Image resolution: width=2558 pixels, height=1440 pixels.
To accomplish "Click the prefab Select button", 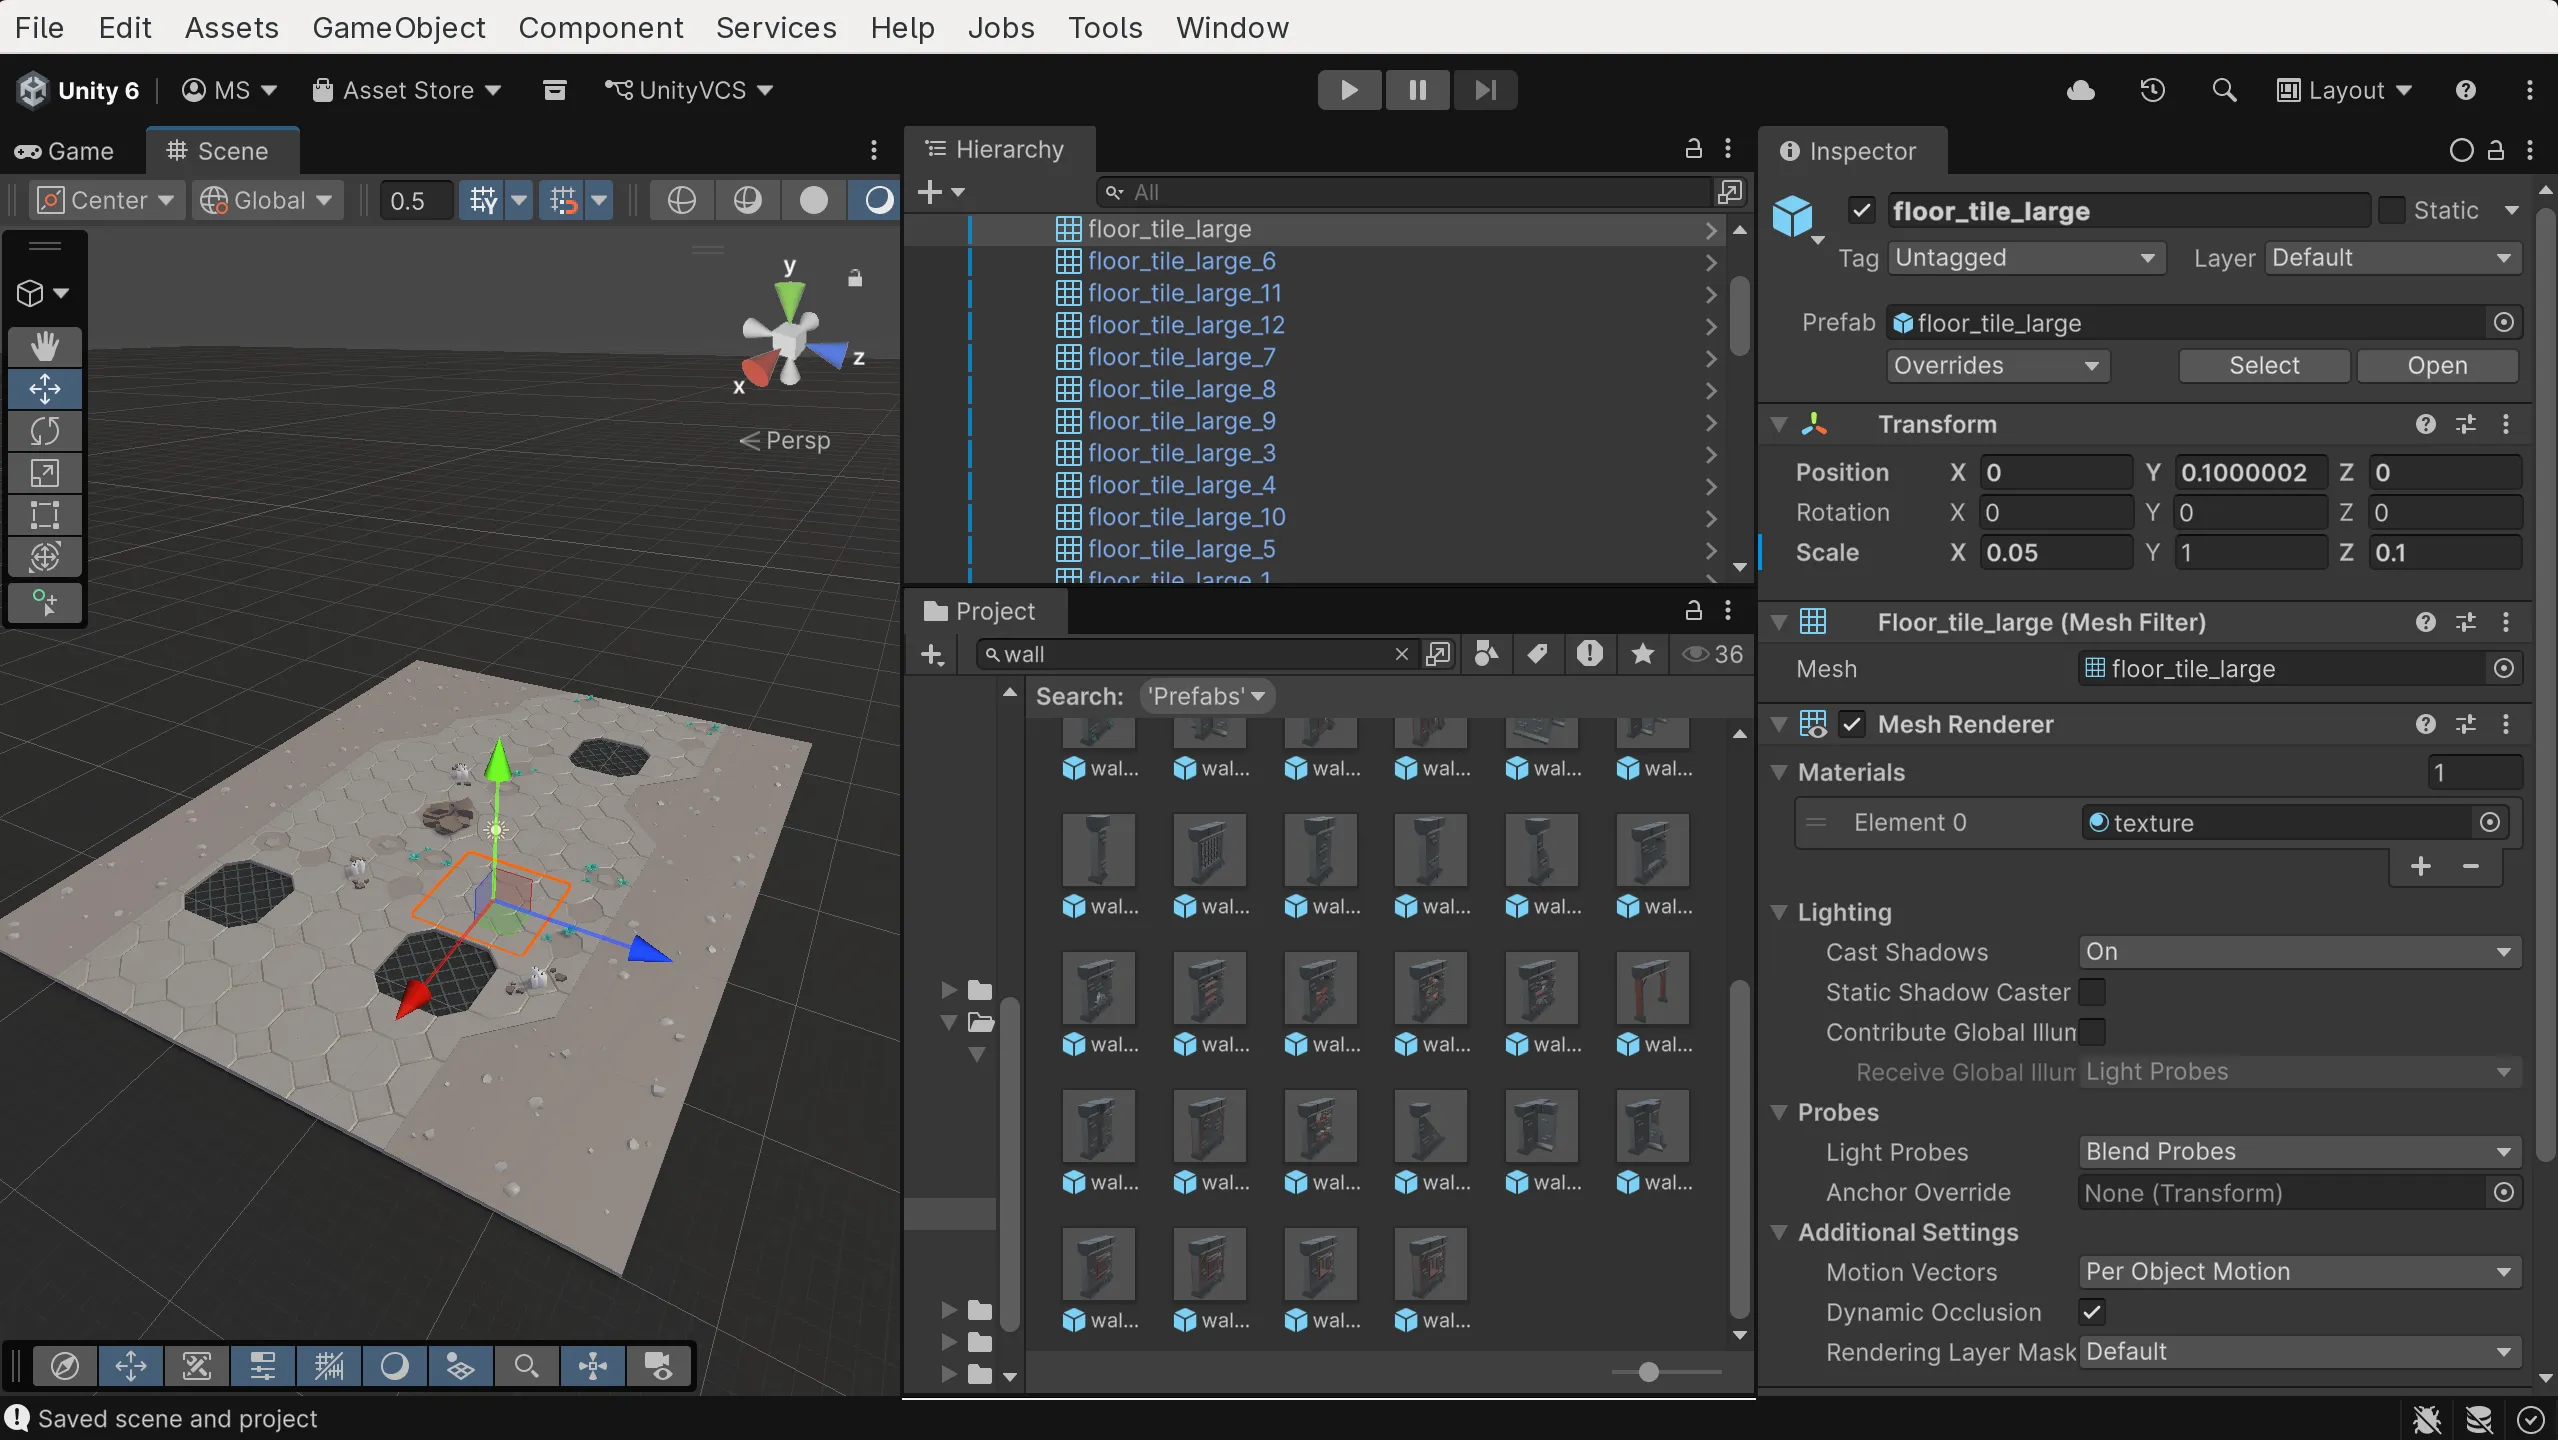I will click(2263, 366).
